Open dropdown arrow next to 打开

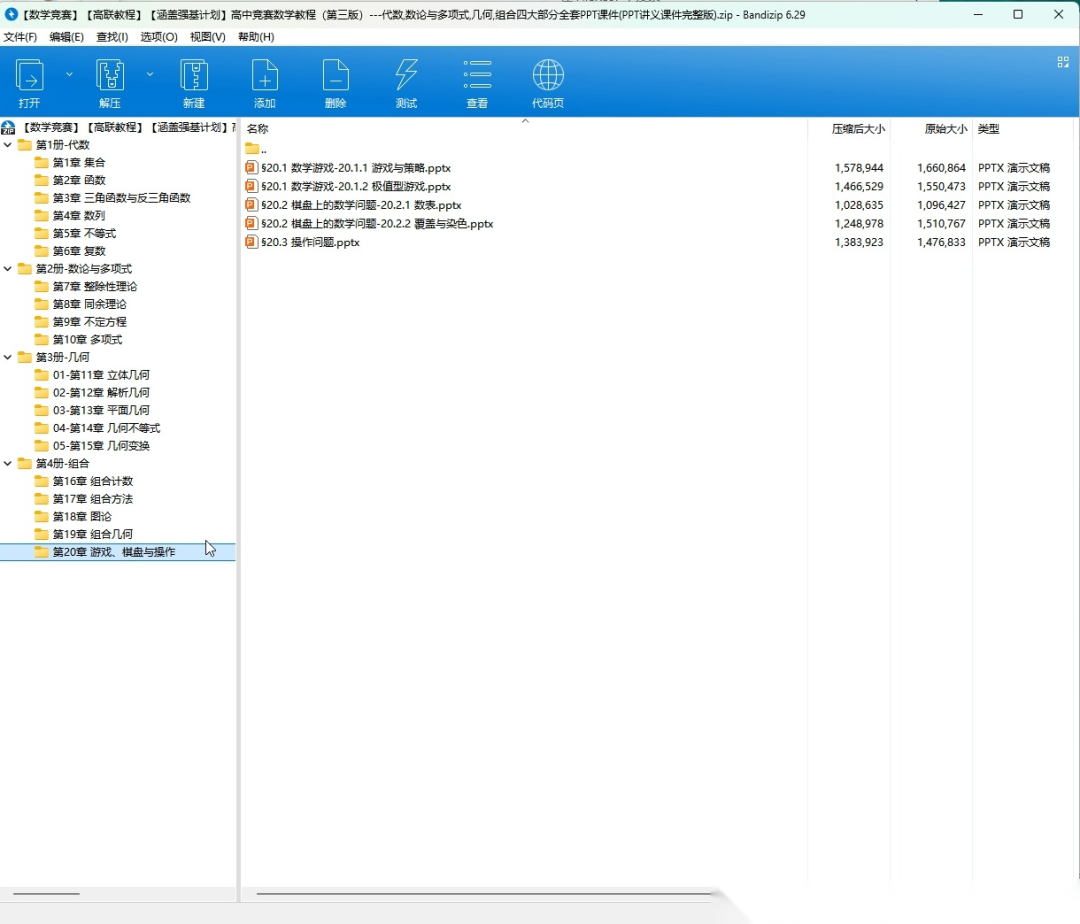click(69, 74)
